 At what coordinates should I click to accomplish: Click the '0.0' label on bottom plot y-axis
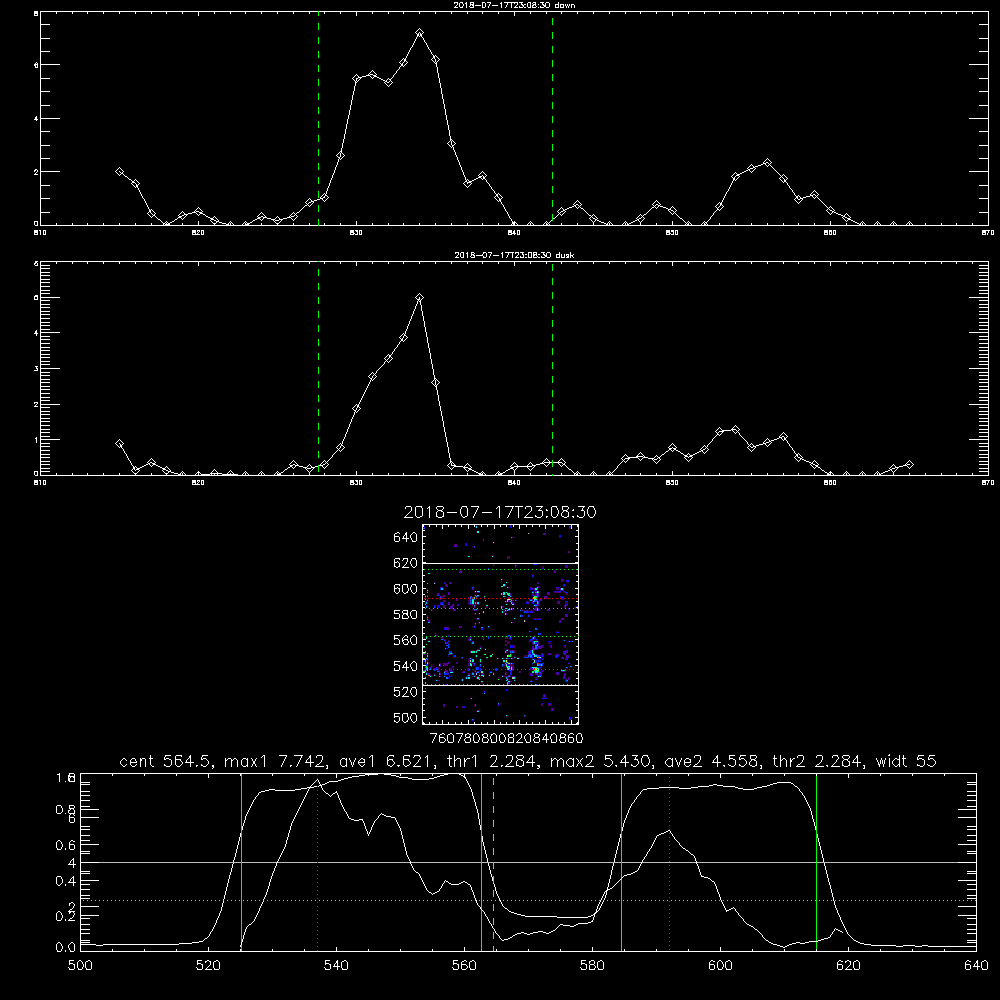point(65,947)
